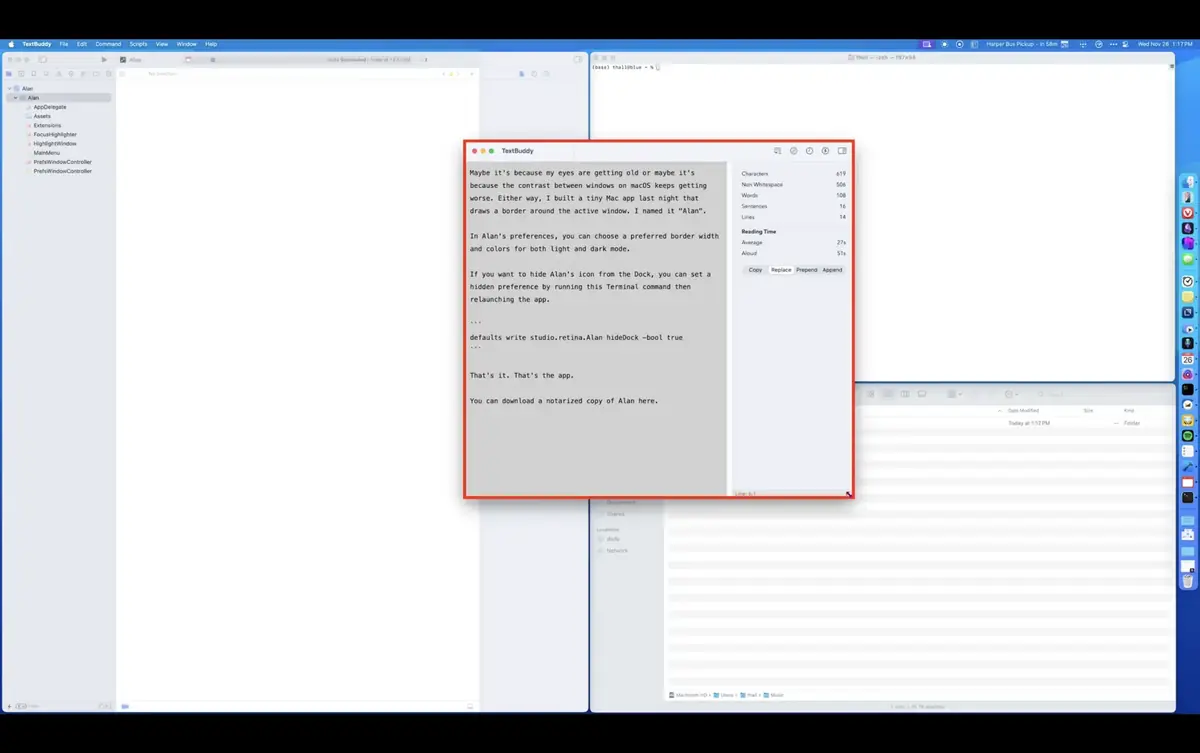Click the checkmark circle icon in TextBuddy toolbar
This screenshot has height=753, width=1200.
[794, 151]
